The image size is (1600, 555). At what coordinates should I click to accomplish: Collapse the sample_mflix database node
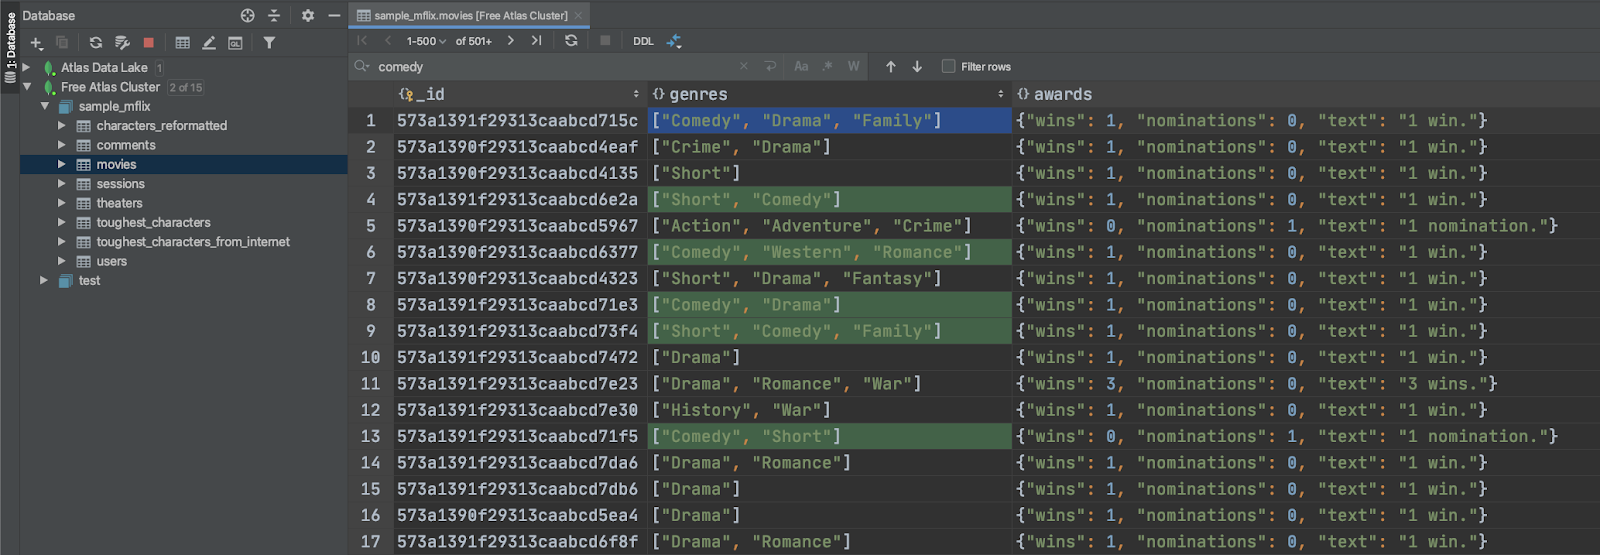point(45,106)
